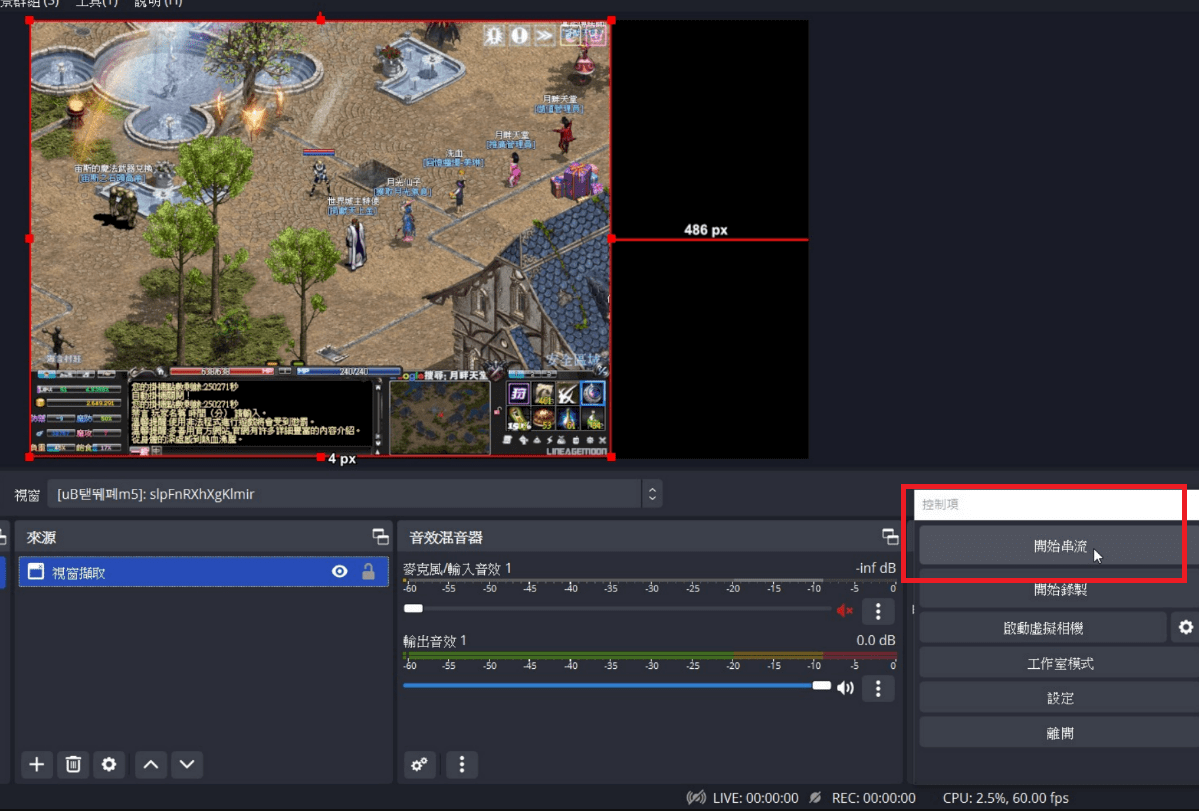The height and width of the screenshot is (811, 1199).
Task: Move the source down with the down arrow
Action: tap(187, 765)
